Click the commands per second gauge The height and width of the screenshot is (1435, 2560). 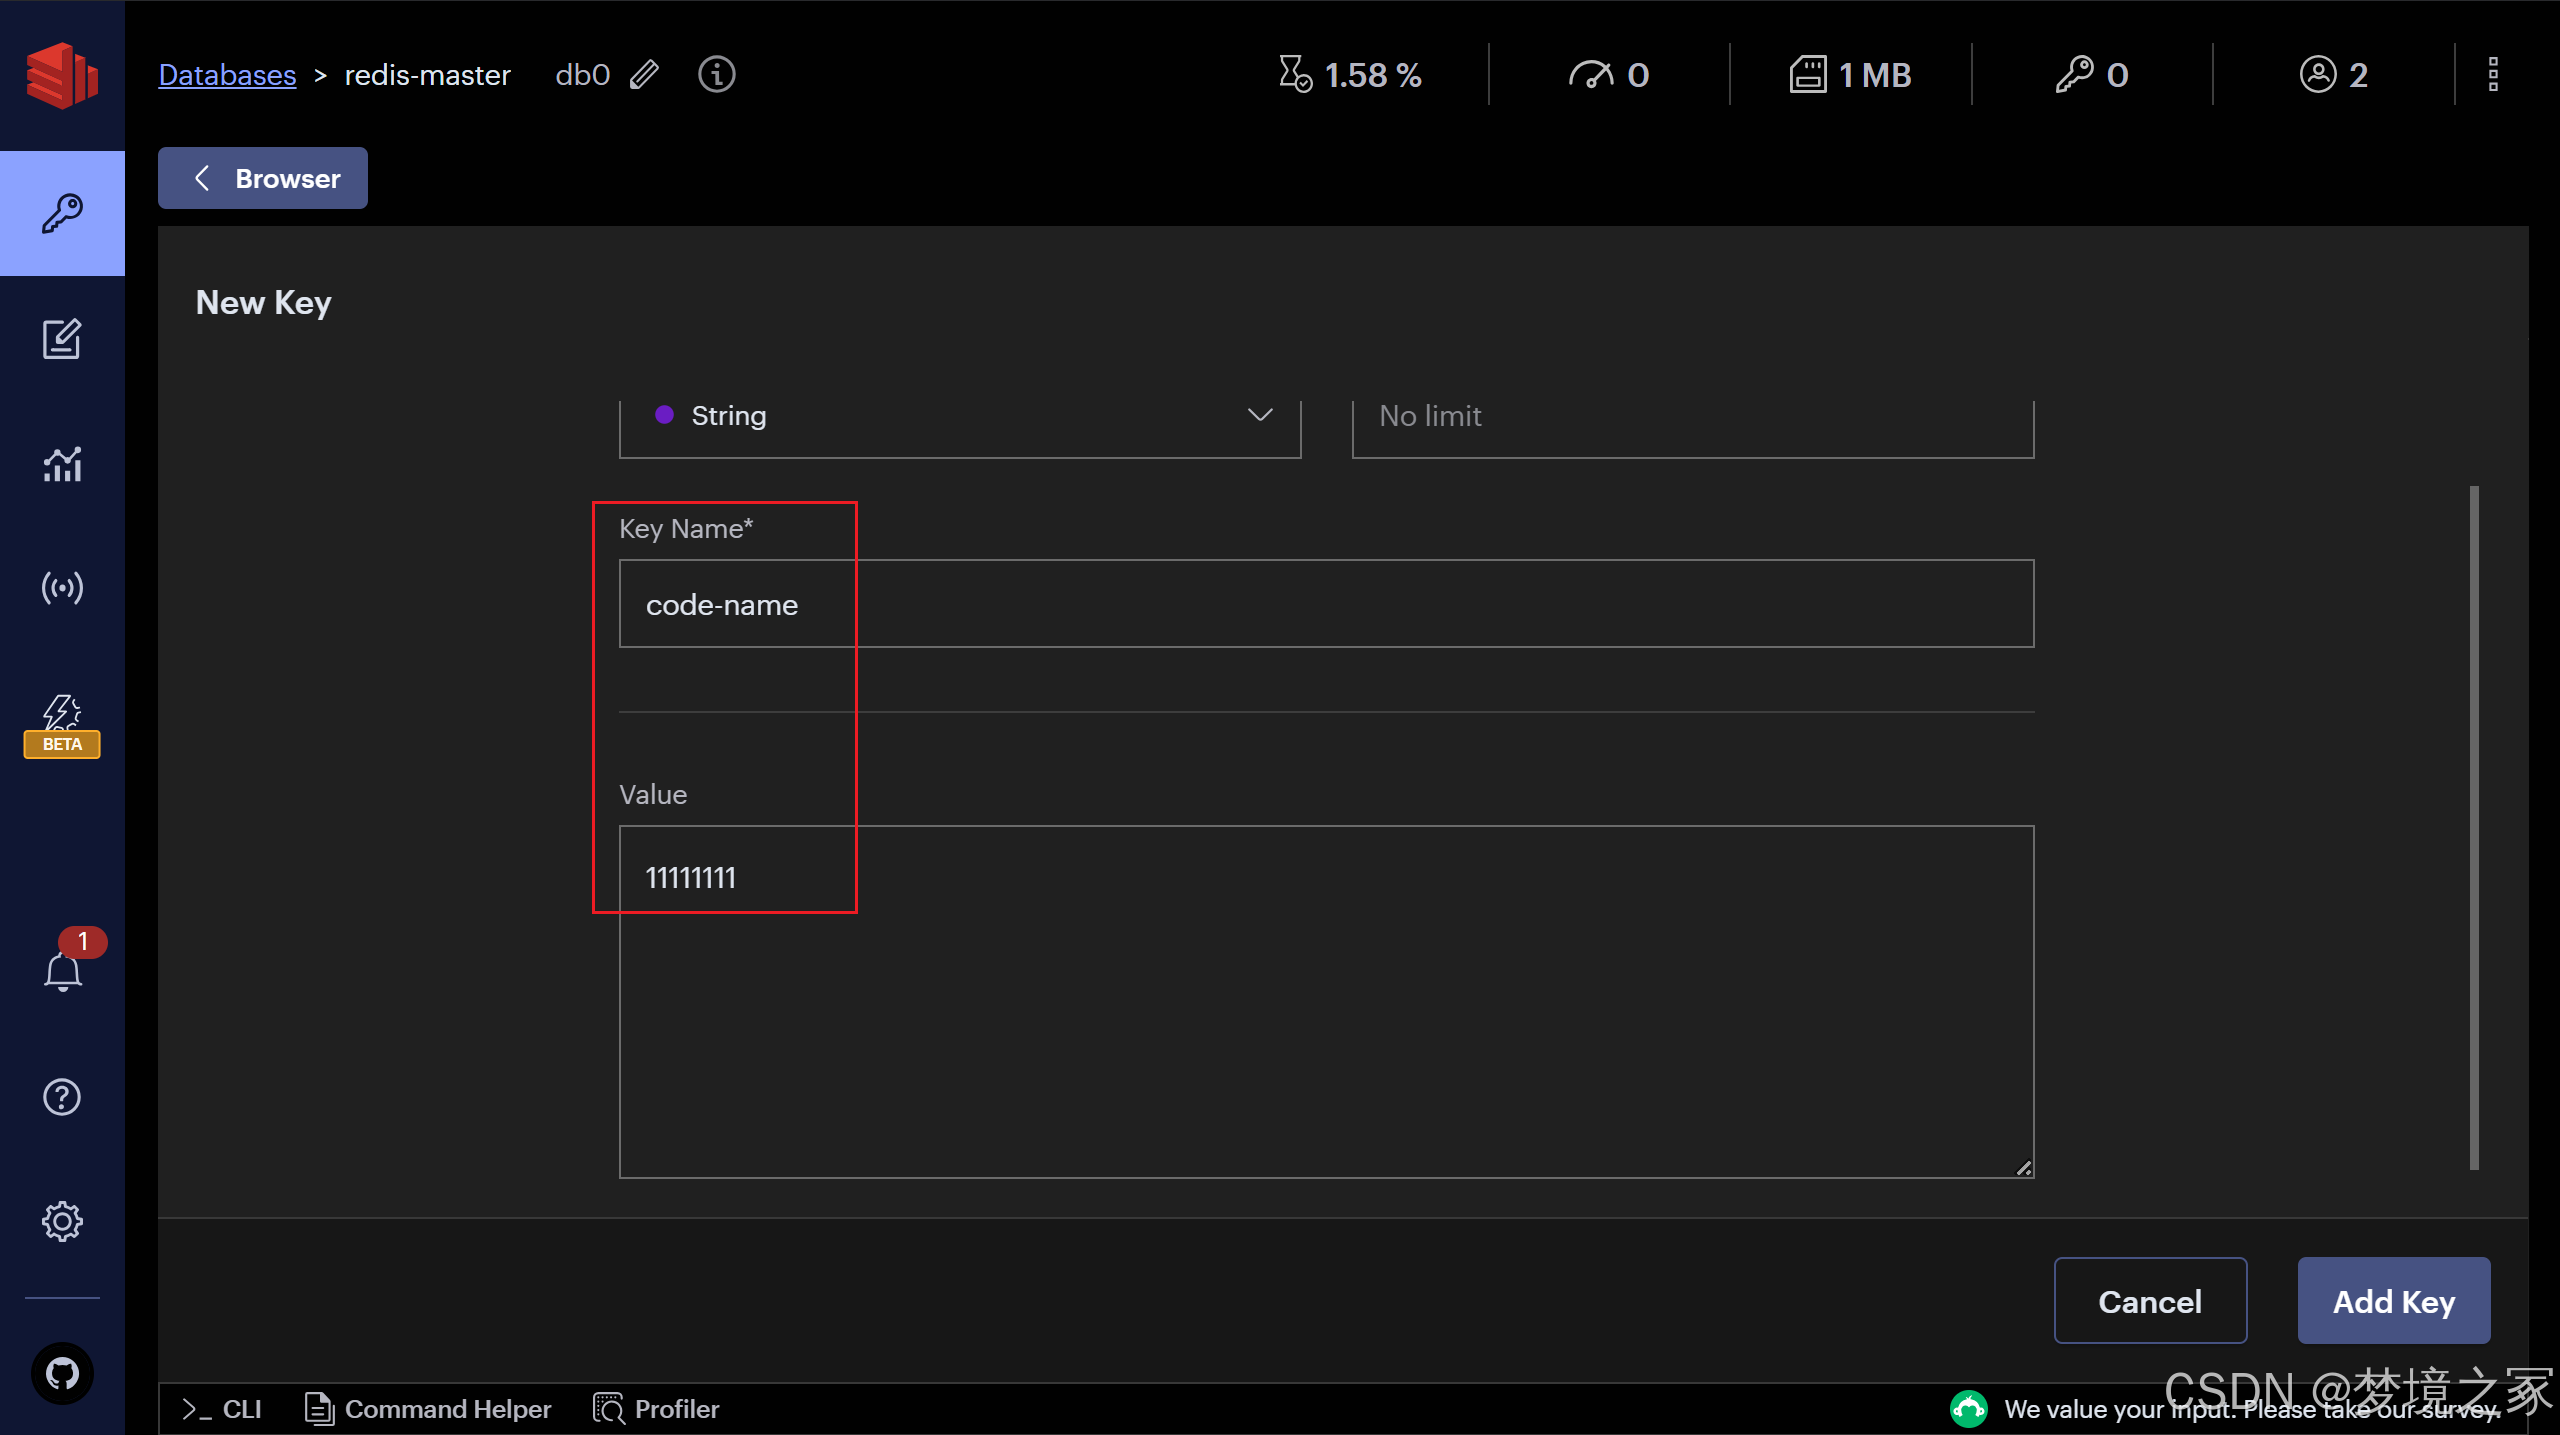[x=1608, y=75]
